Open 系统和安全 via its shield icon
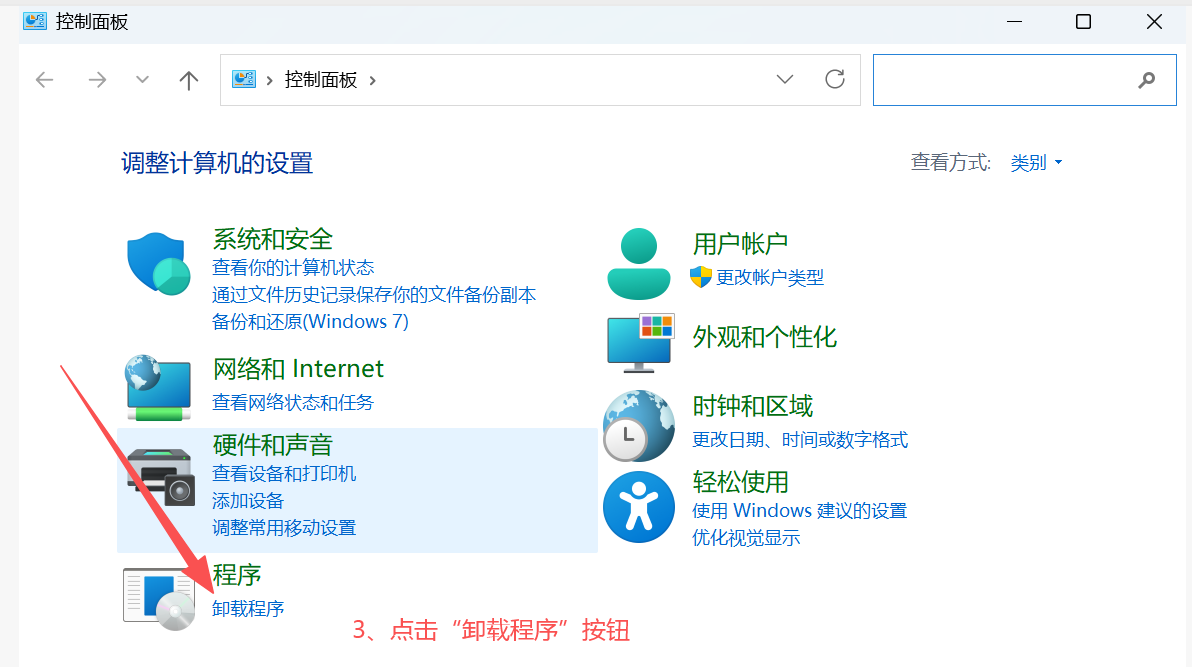The image size is (1192, 667). [157, 265]
